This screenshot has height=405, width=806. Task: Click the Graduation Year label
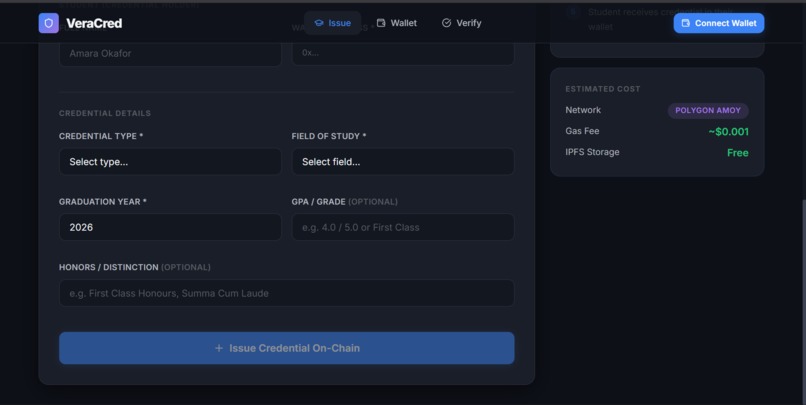[x=102, y=201]
